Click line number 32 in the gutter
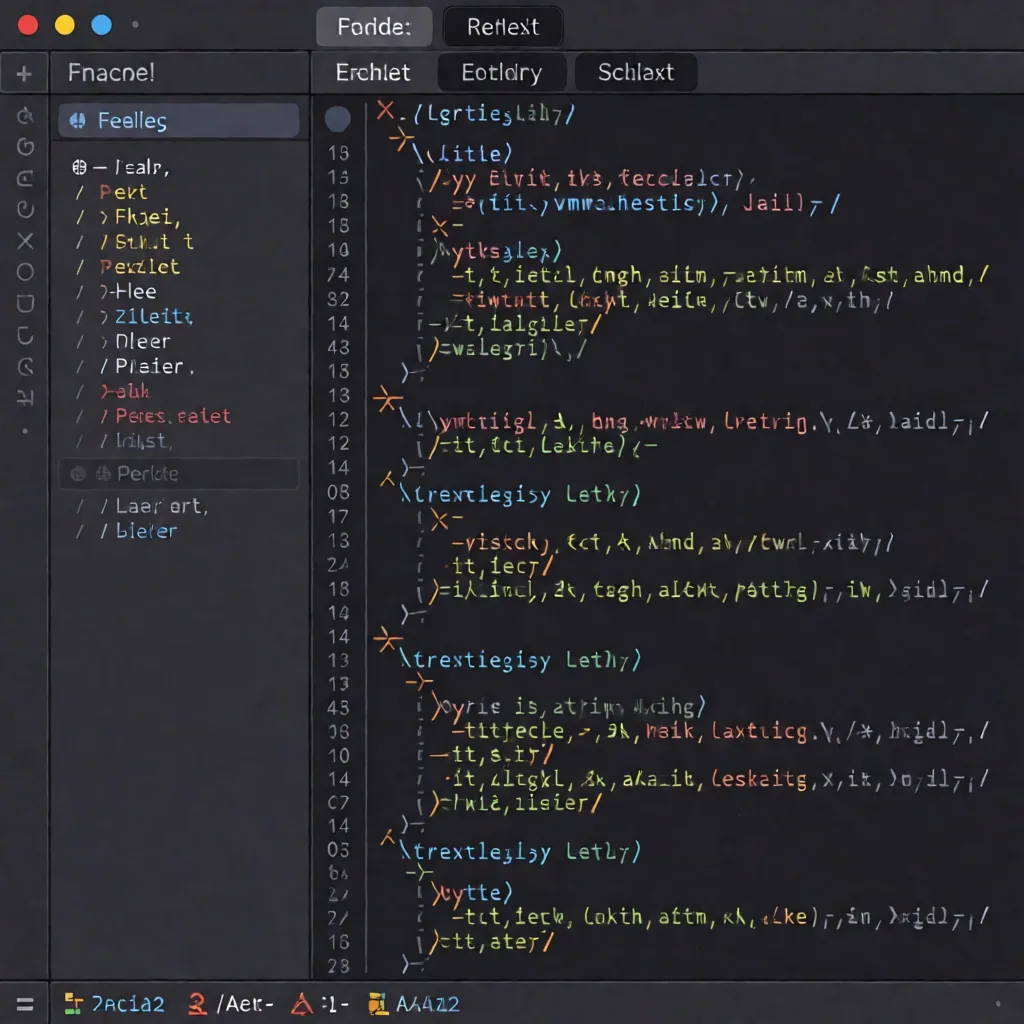Viewport: 1024px width, 1024px height. pyautogui.click(x=338, y=299)
